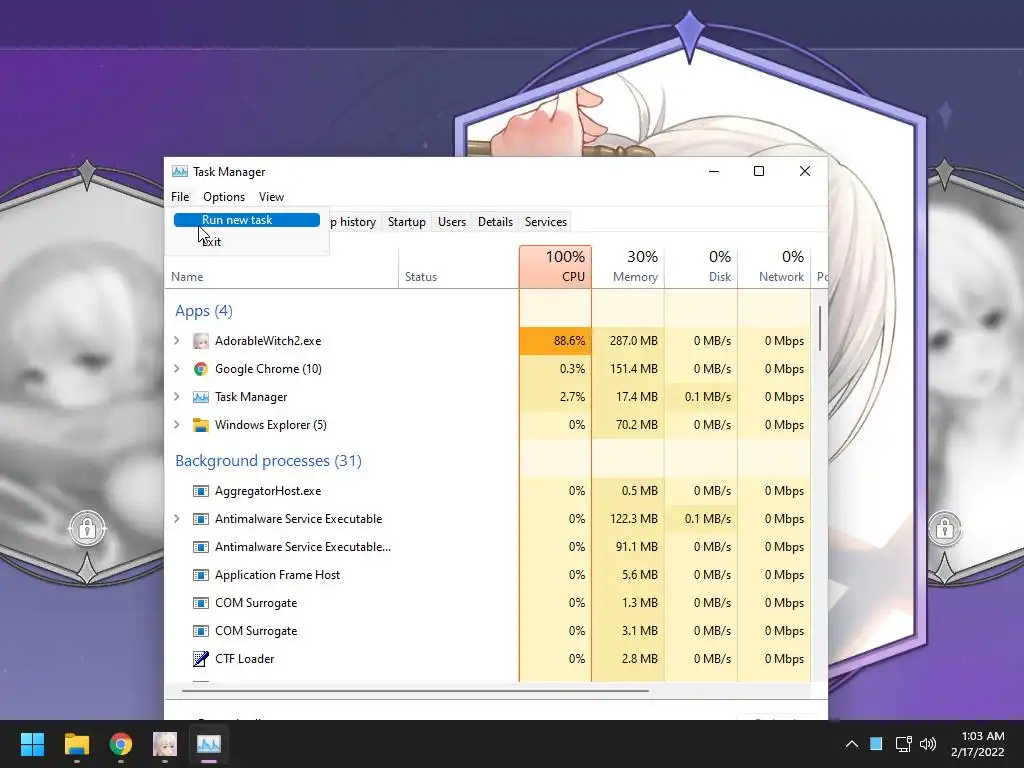Click the 287.0 MB memory cell
This screenshot has width=1024, height=768.
[628, 341]
